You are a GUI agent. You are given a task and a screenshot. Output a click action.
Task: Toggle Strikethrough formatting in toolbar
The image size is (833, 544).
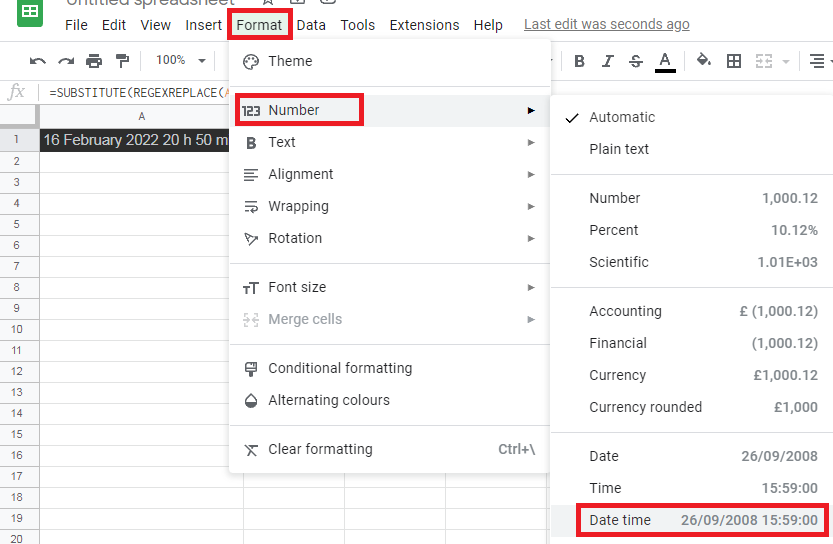click(636, 61)
